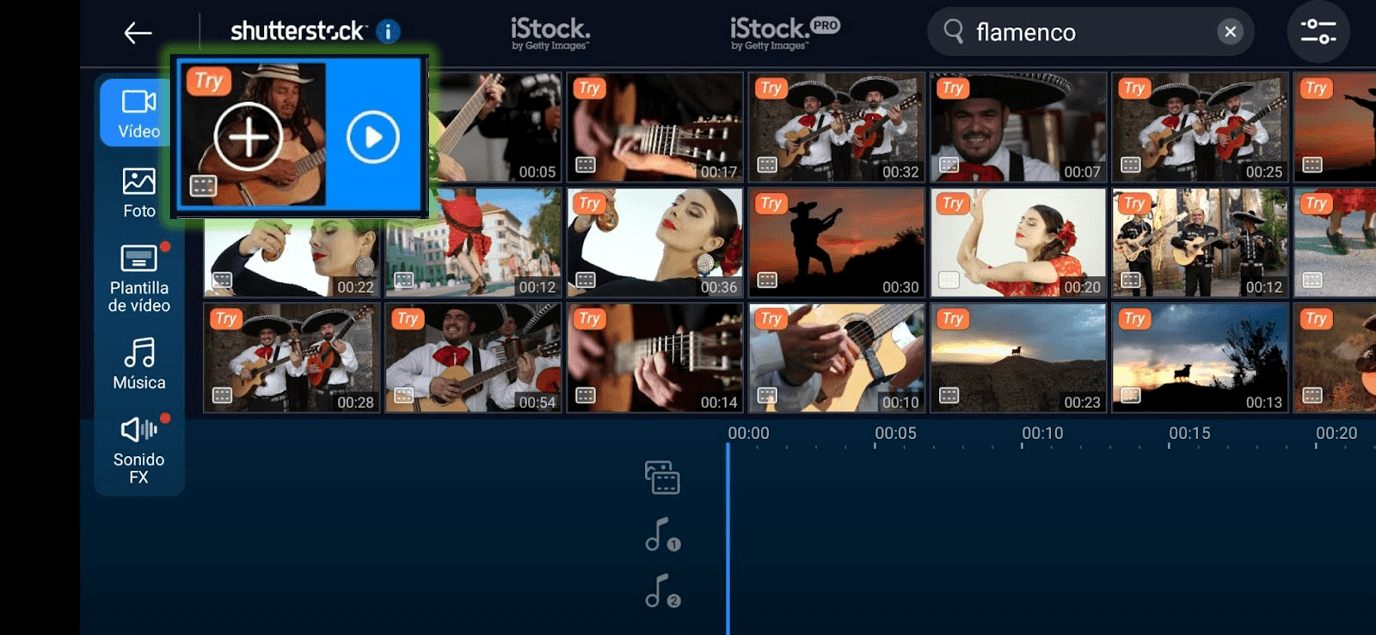The image size is (1376, 635).
Task: Select the 00:36 flamenco woman clip
Action: point(655,243)
